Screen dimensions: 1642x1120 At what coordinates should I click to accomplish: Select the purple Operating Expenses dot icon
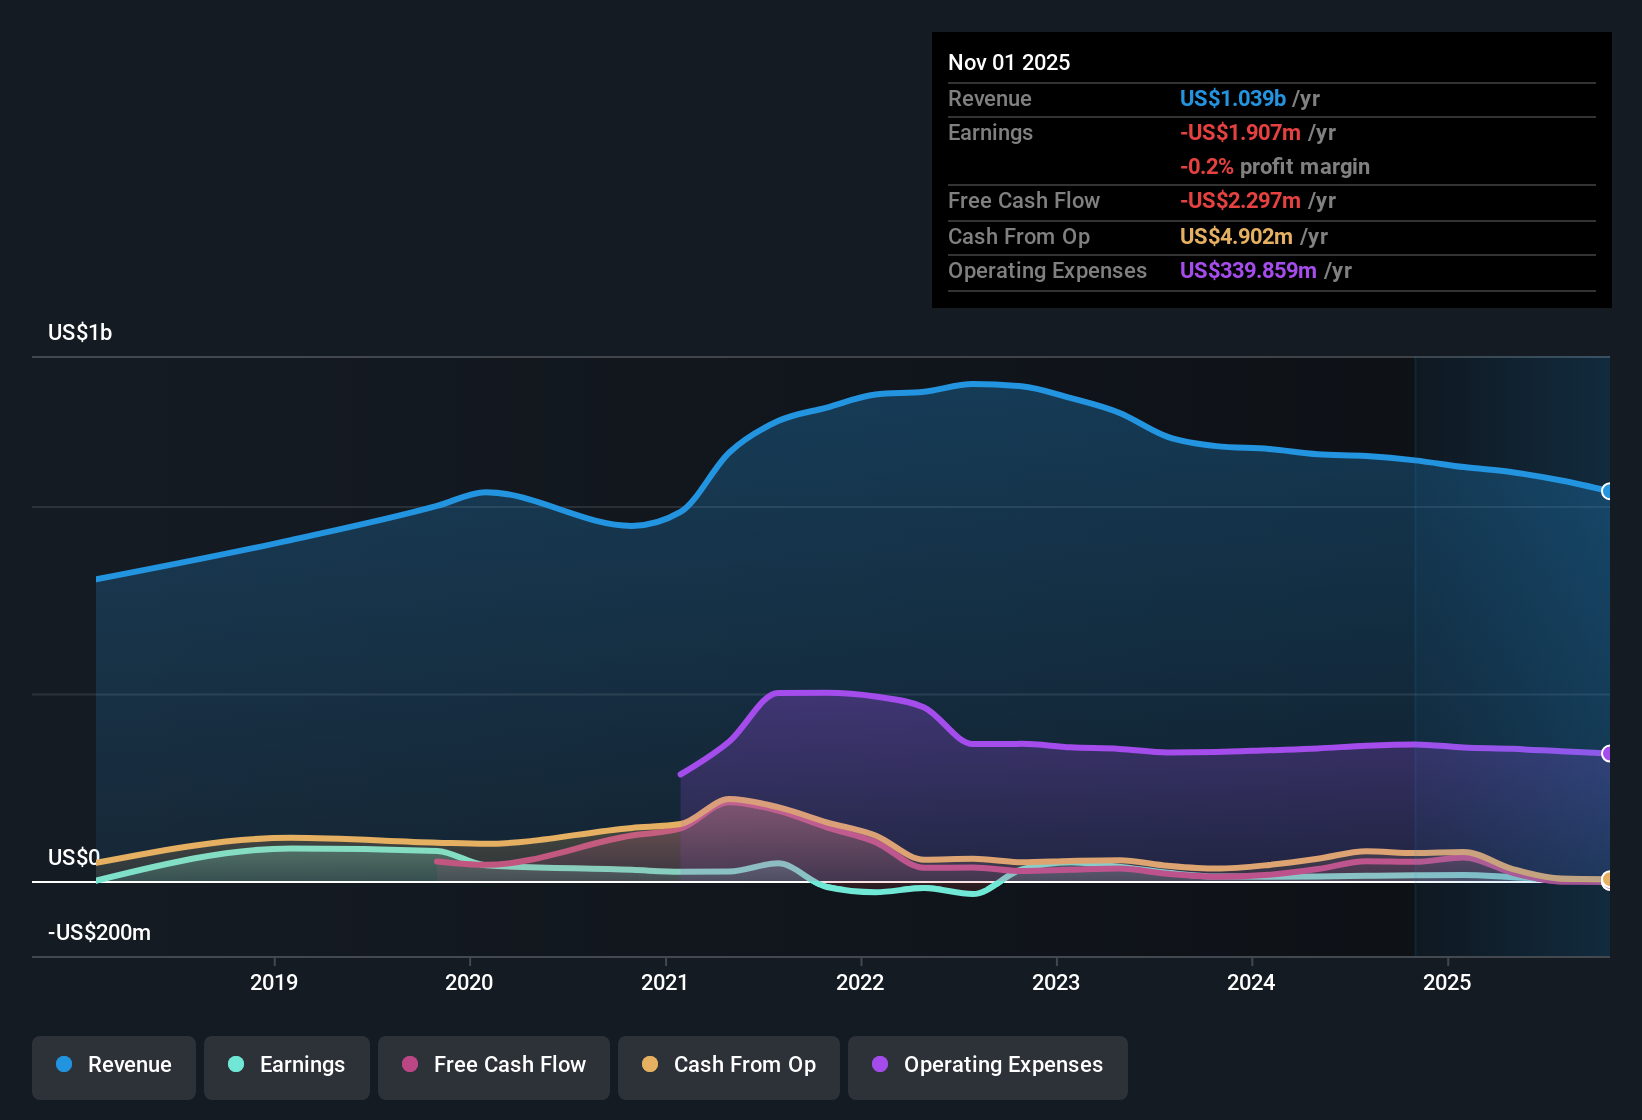(x=878, y=1065)
